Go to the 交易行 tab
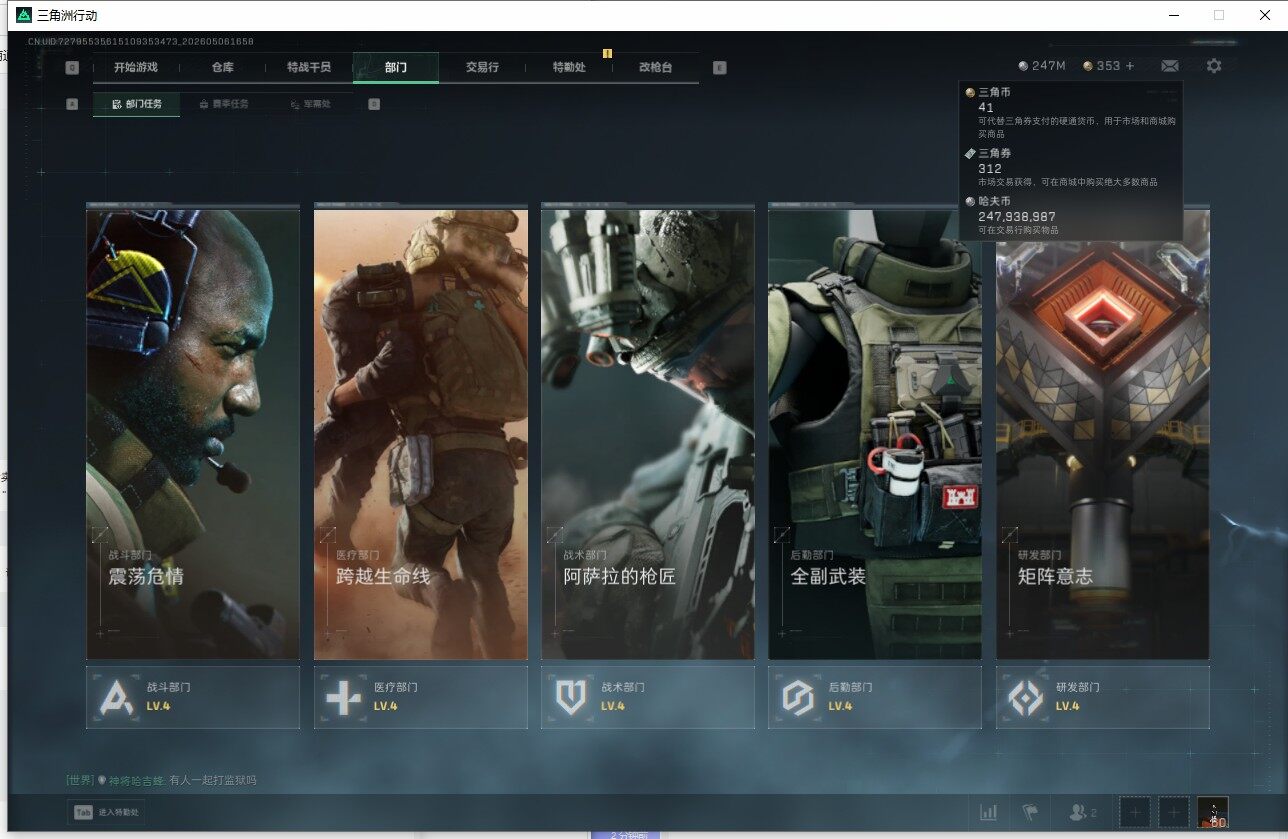1288x839 pixels. (482, 67)
